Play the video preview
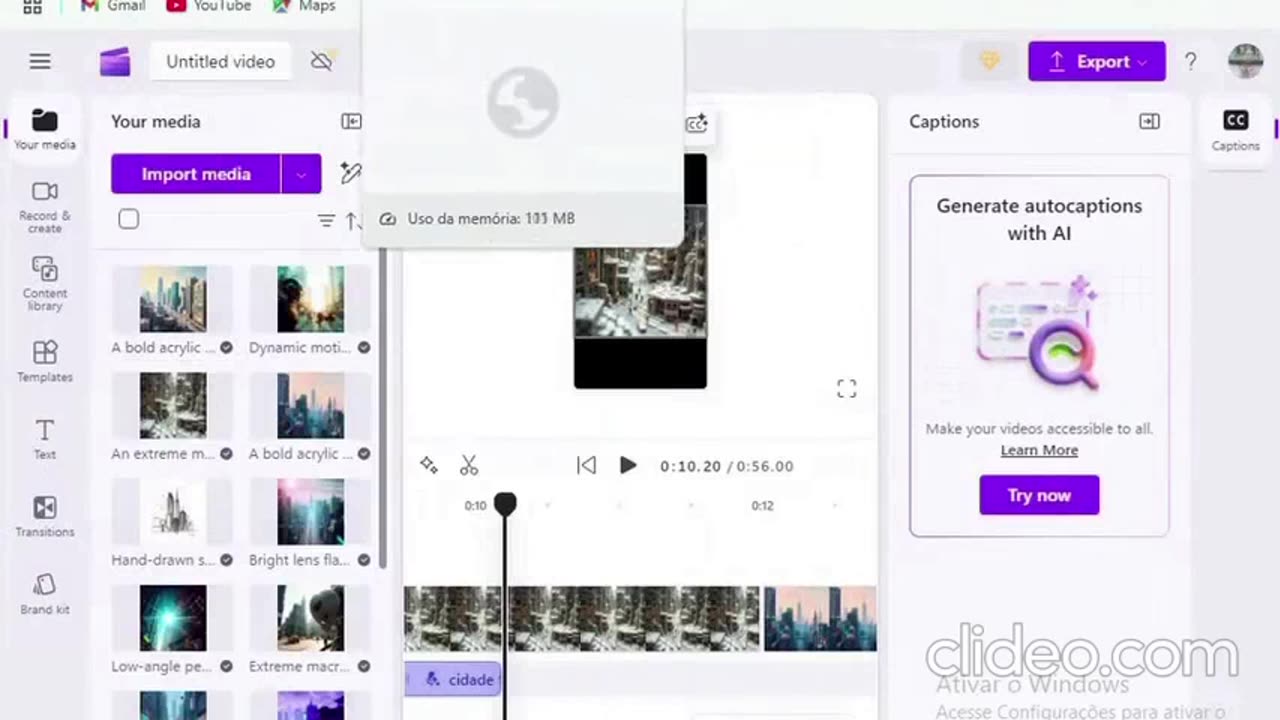Image resolution: width=1280 pixels, height=720 pixels. [x=627, y=465]
